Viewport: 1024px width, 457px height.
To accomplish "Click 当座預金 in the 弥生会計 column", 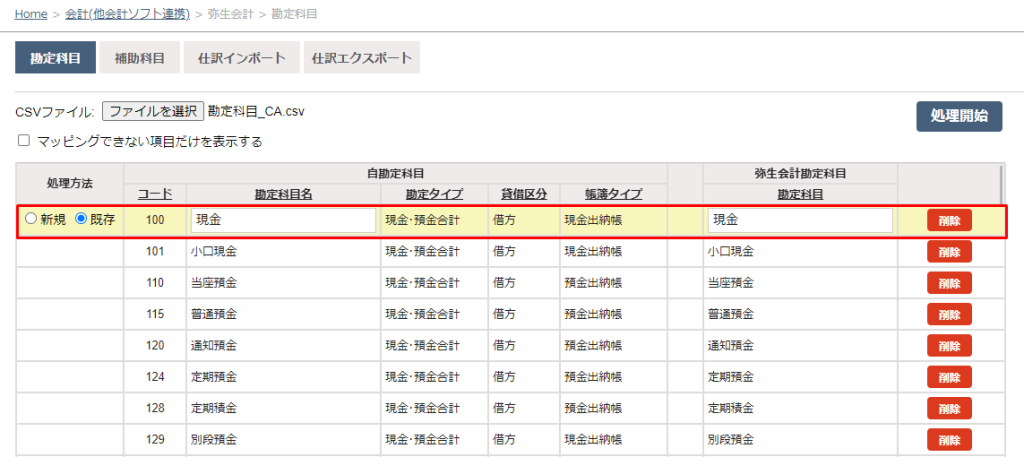I will [731, 283].
